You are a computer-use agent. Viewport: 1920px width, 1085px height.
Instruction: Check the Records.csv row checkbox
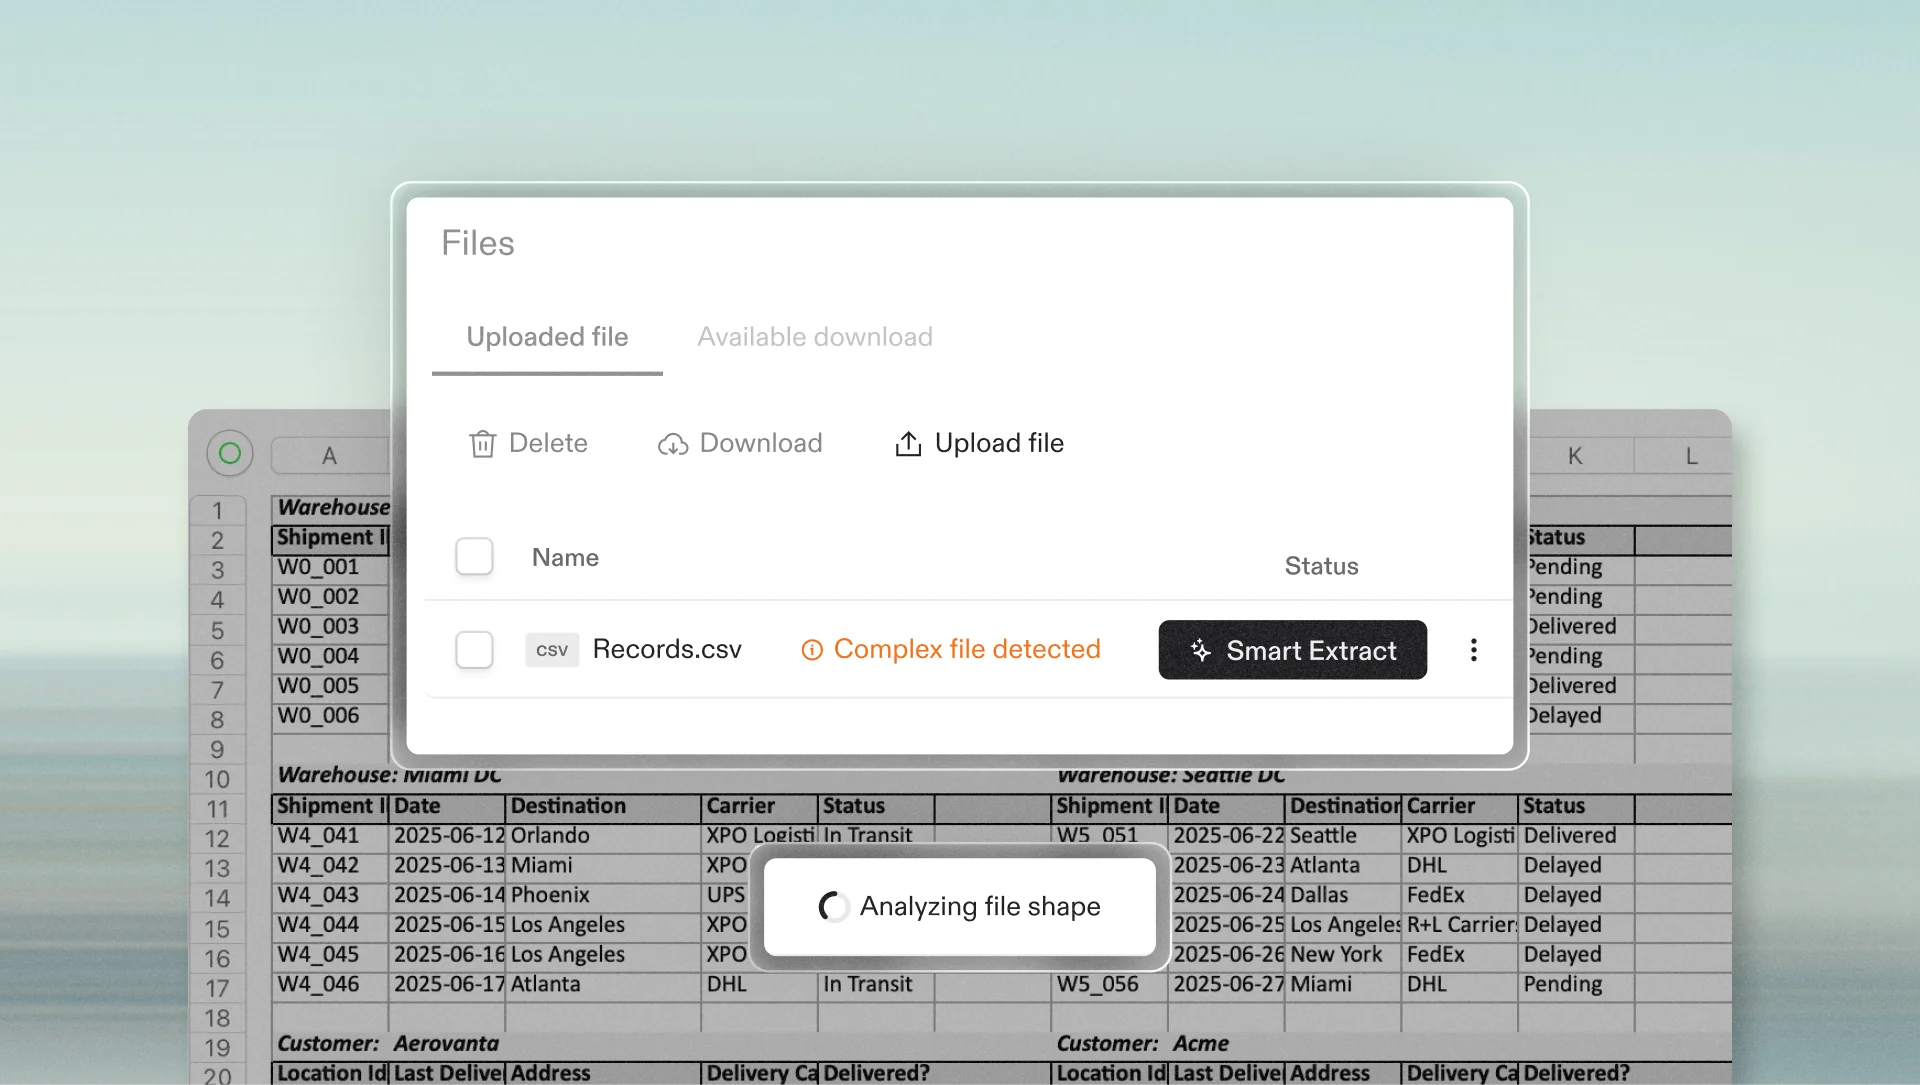pos(474,650)
